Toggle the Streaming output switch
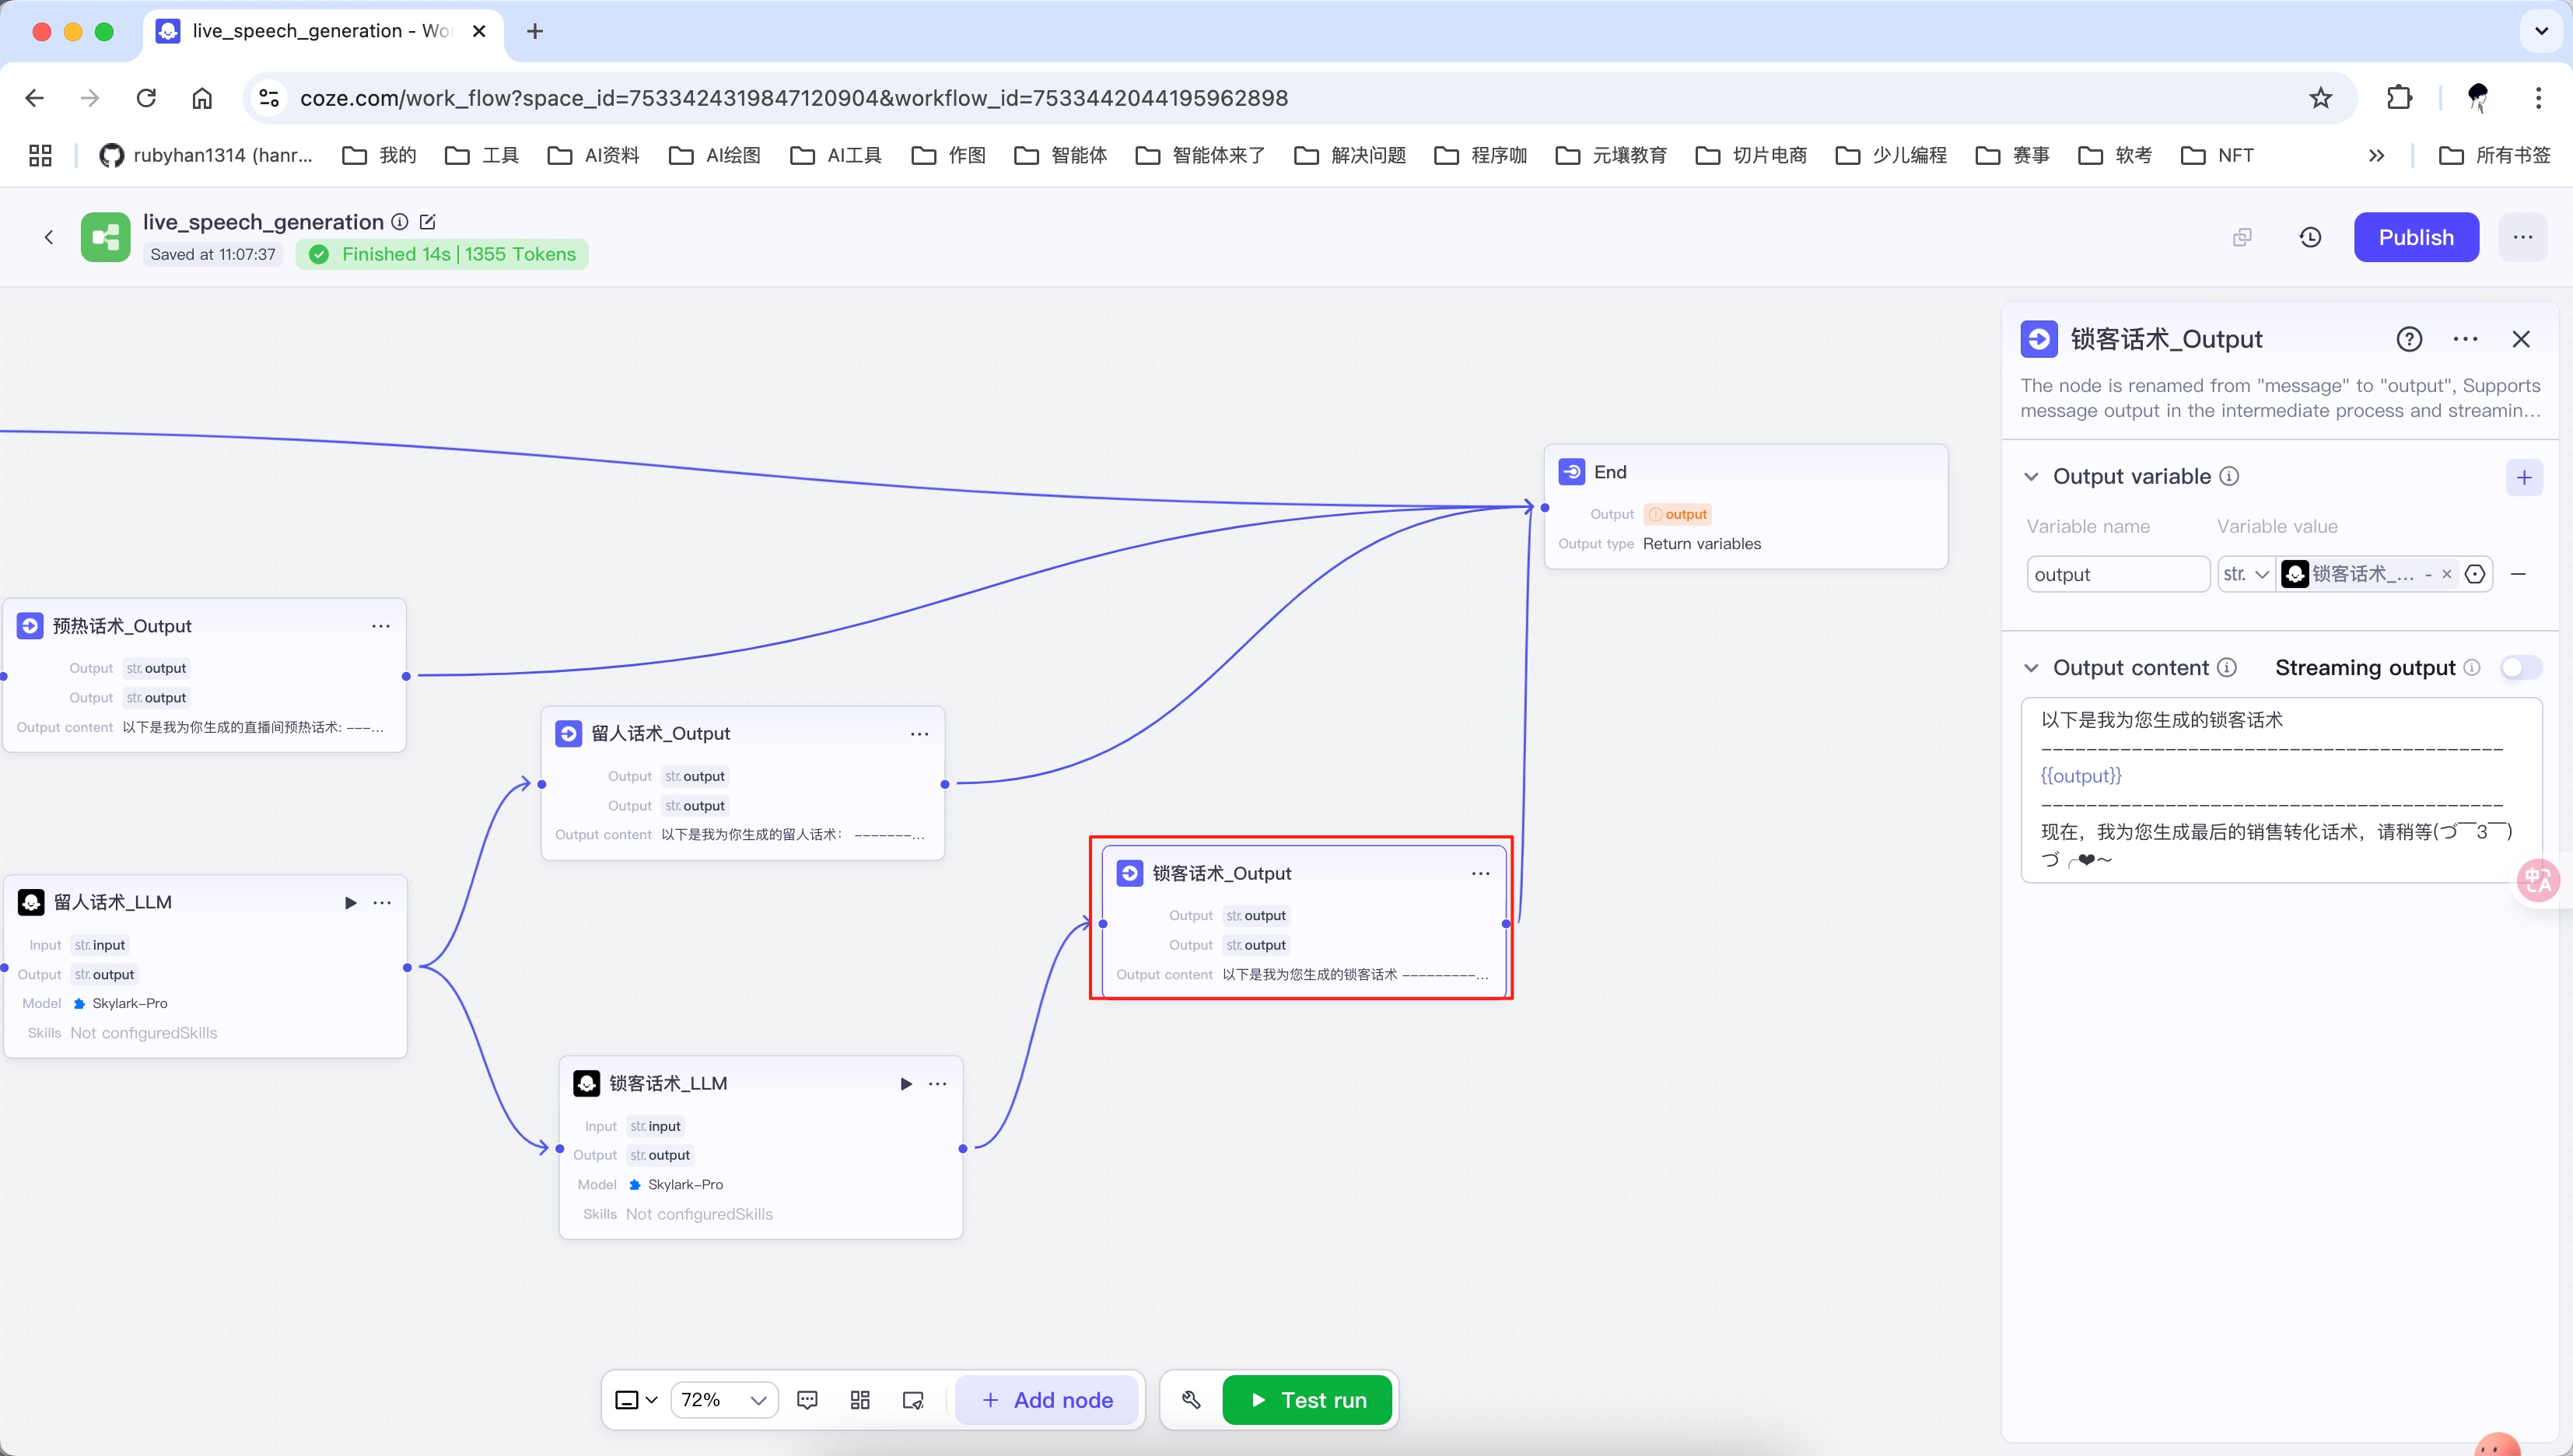Image resolution: width=2573 pixels, height=1456 pixels. click(2520, 667)
